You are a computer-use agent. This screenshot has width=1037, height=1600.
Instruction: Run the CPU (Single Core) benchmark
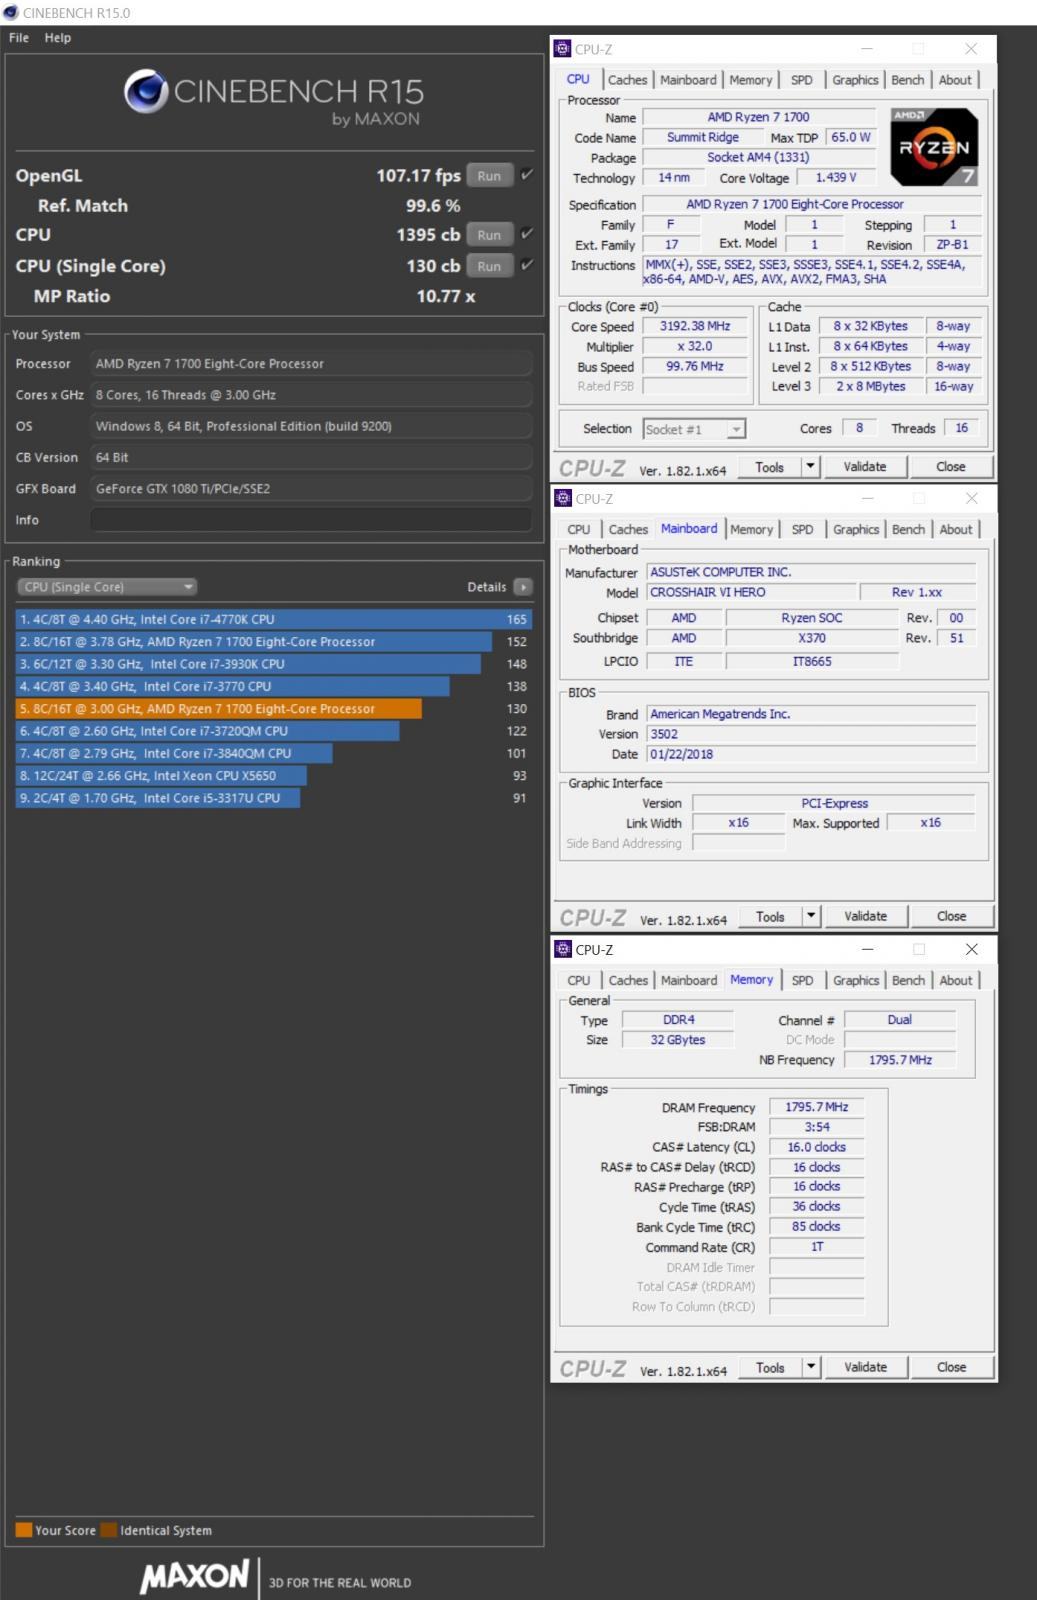click(489, 266)
